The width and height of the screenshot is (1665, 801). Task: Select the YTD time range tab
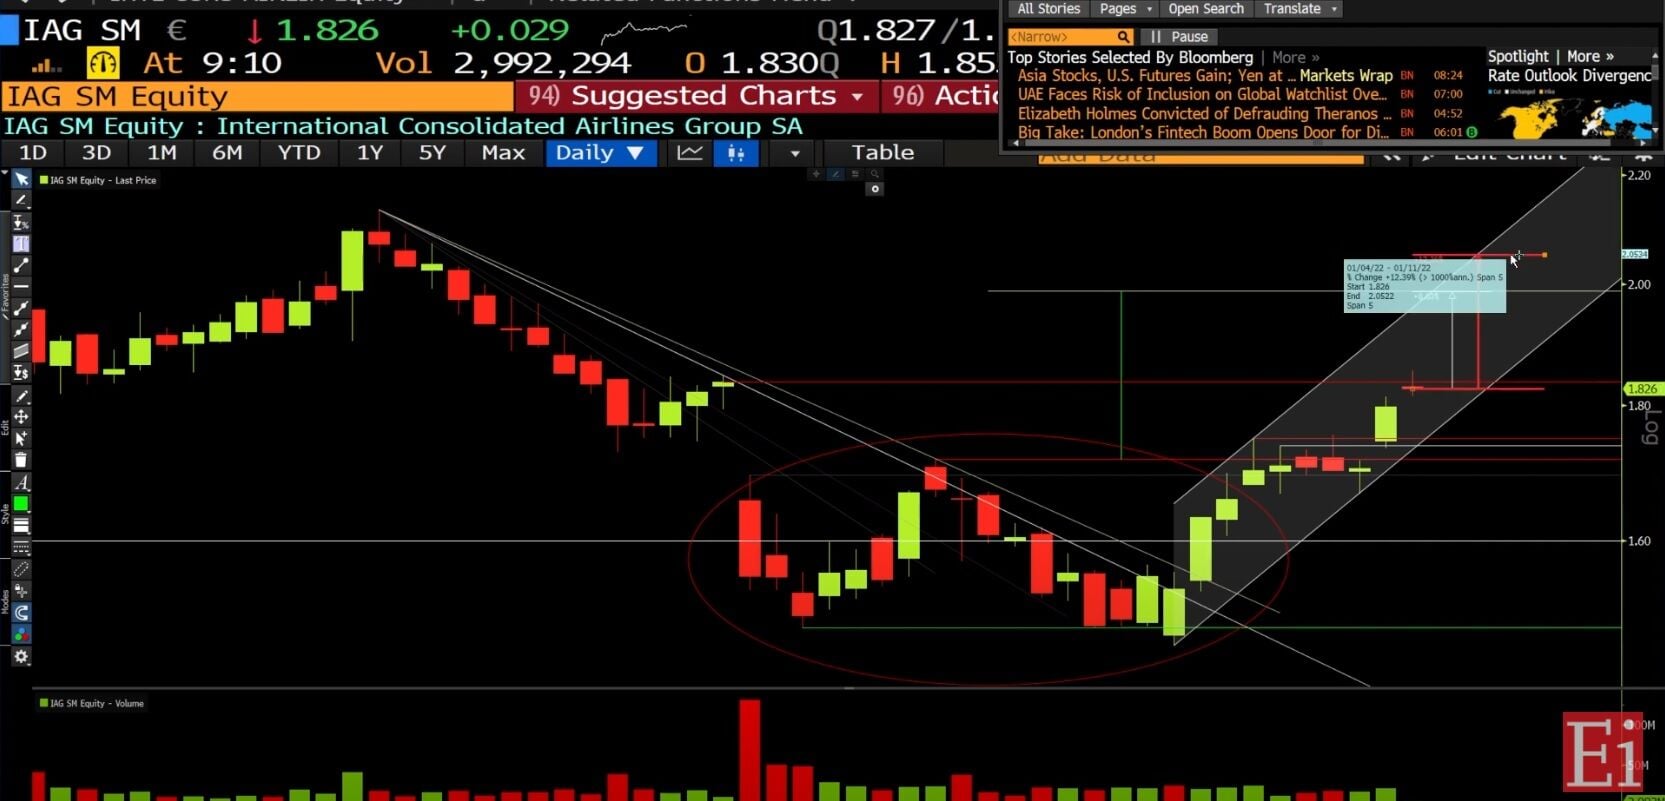click(299, 153)
